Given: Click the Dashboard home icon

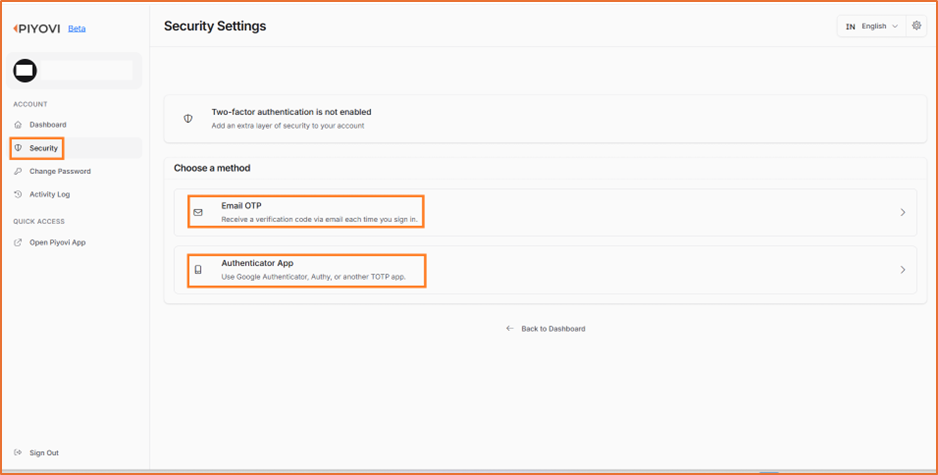Looking at the screenshot, I should [17, 124].
